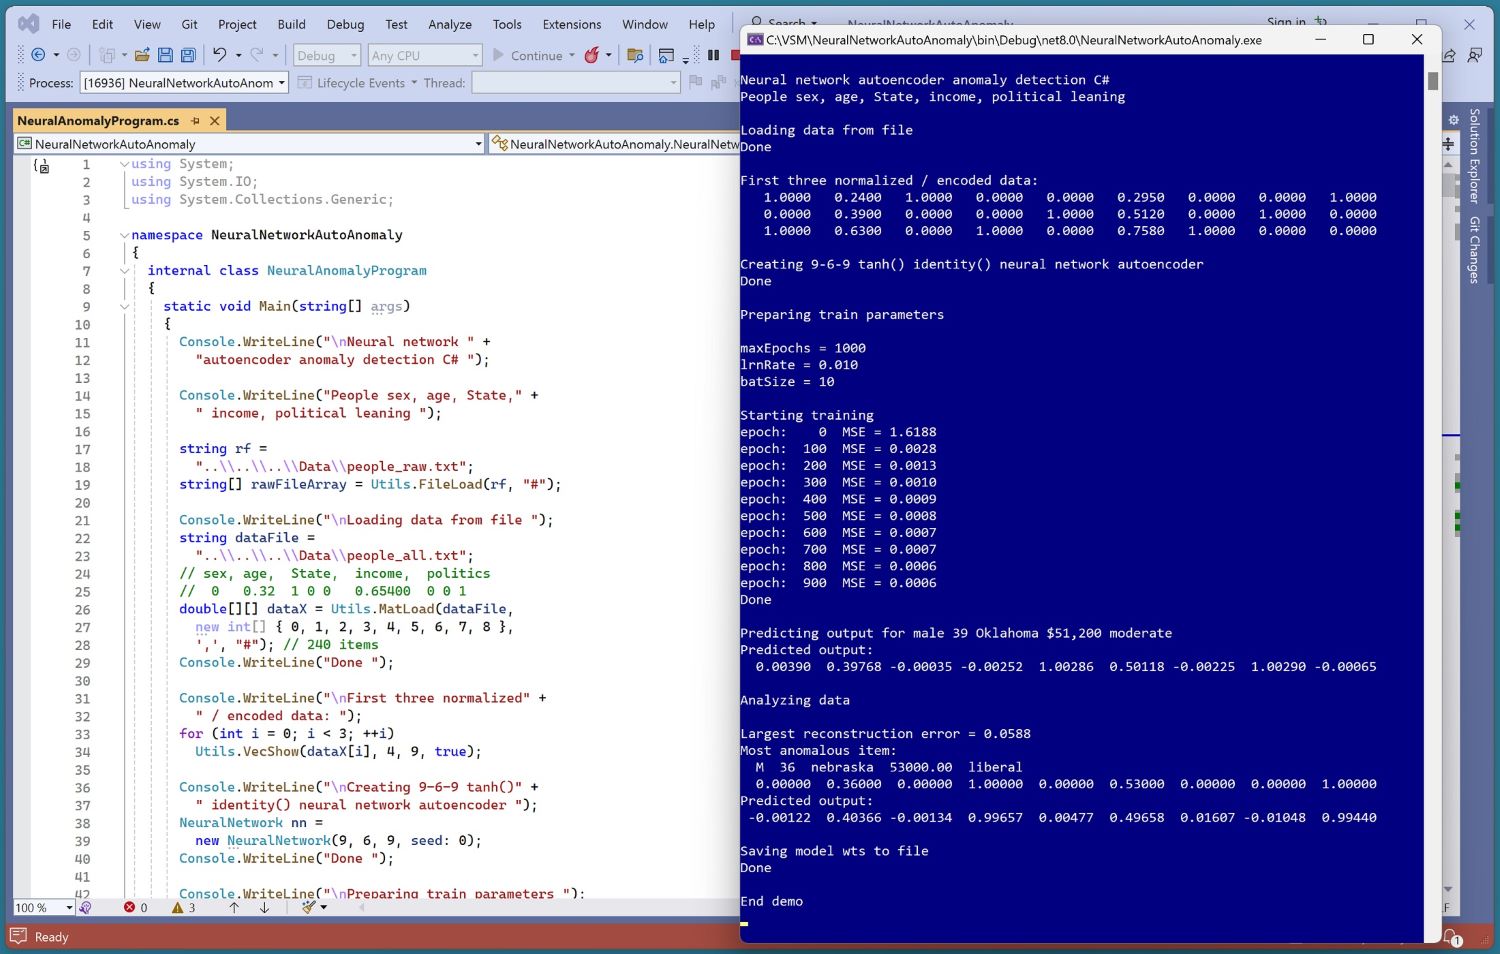Open the Extensions menu

pyautogui.click(x=571, y=24)
